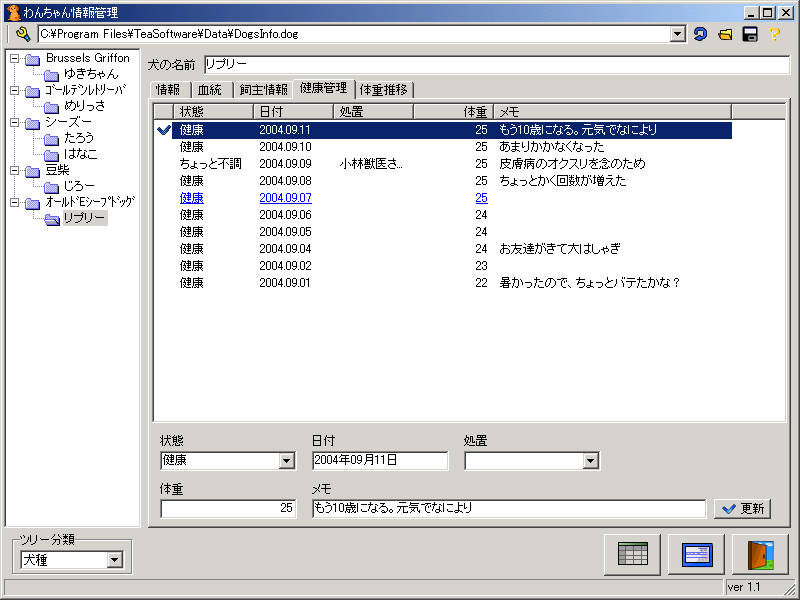Click the 更新 update button
The height and width of the screenshot is (600, 800).
[x=742, y=508]
